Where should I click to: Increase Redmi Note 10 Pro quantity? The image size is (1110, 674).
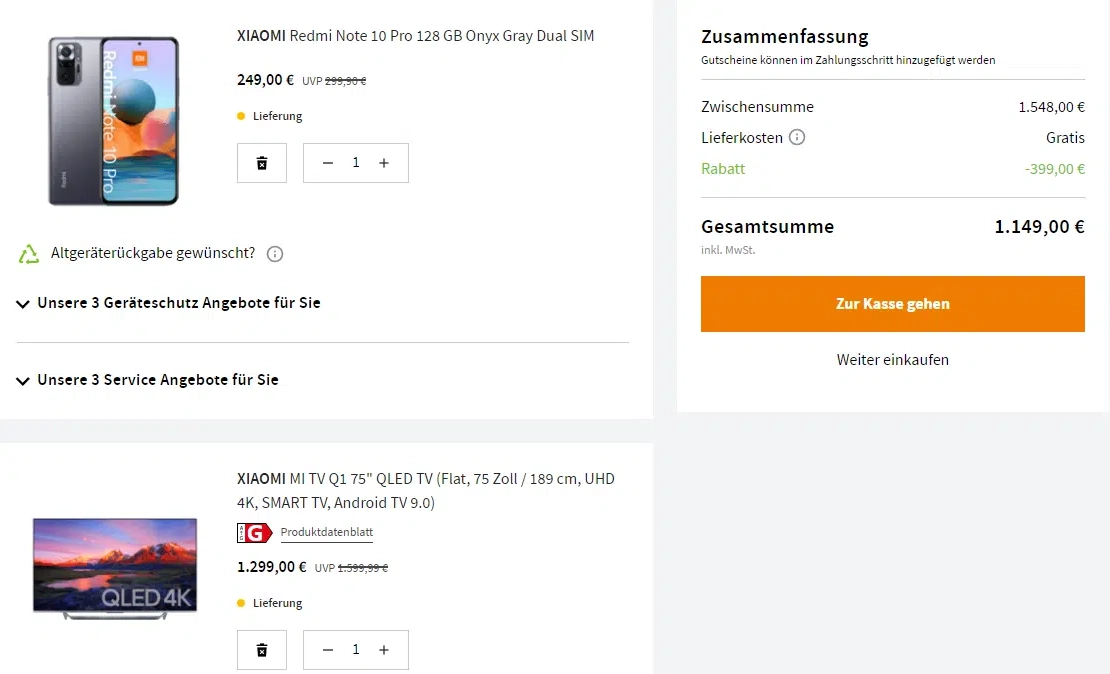pos(384,163)
